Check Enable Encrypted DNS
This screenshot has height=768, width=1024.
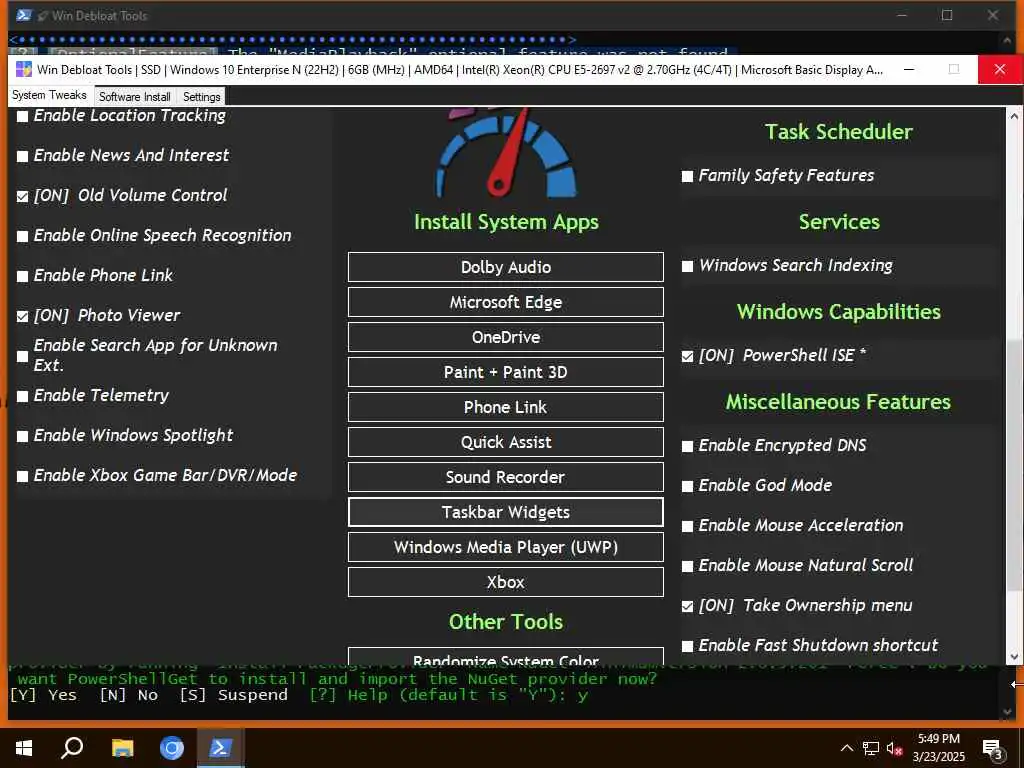click(x=687, y=447)
